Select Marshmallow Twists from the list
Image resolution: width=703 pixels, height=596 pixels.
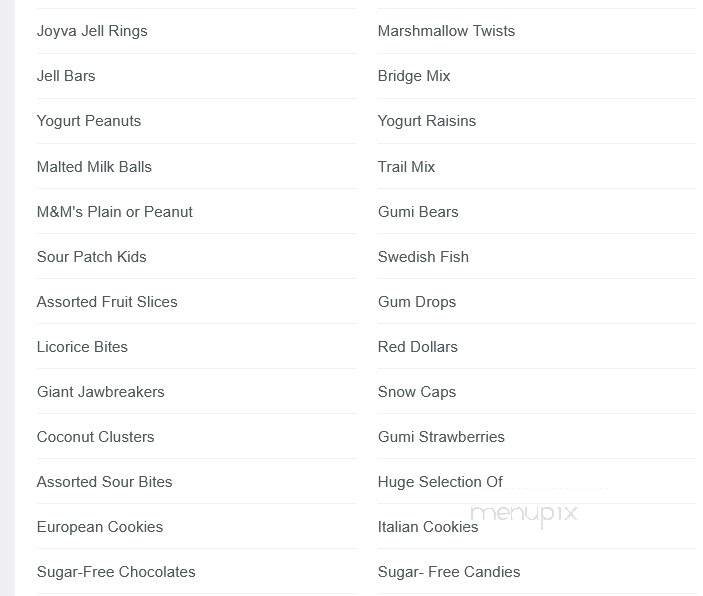446,31
